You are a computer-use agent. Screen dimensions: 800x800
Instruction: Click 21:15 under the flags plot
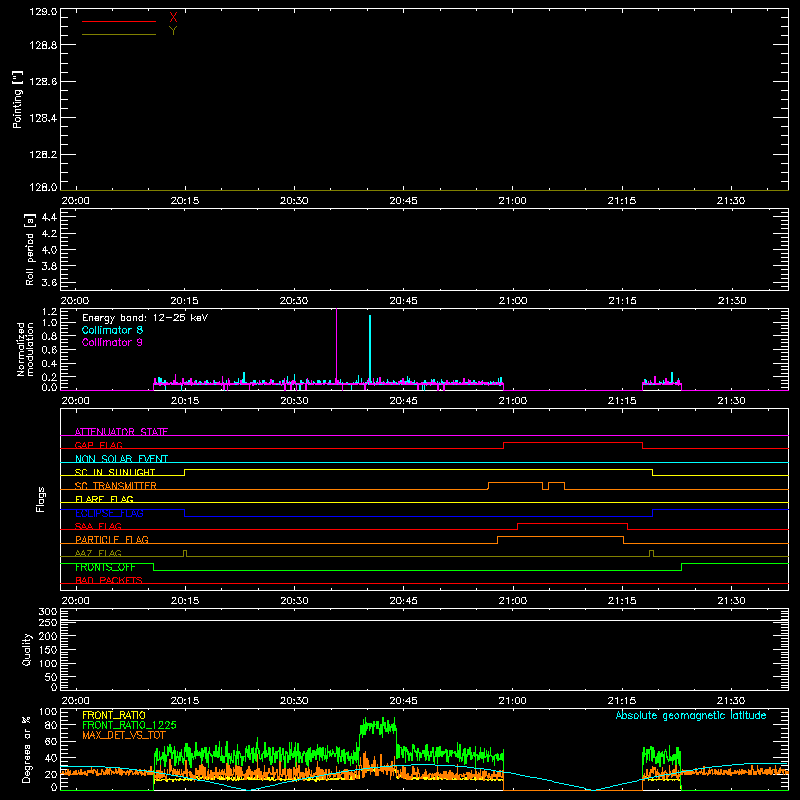tap(622, 601)
